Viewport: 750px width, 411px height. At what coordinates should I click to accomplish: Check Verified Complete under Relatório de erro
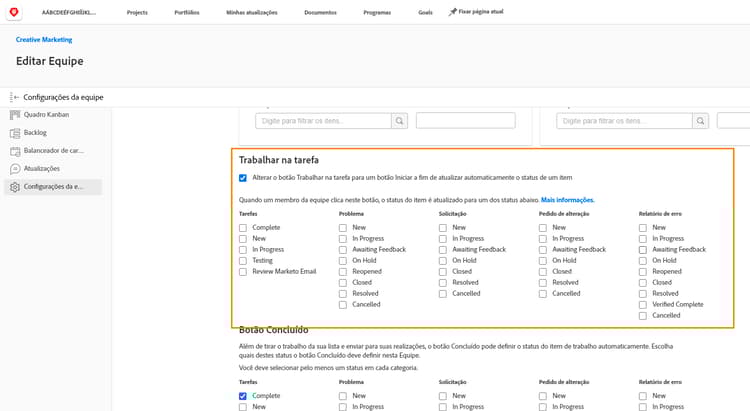click(643, 305)
